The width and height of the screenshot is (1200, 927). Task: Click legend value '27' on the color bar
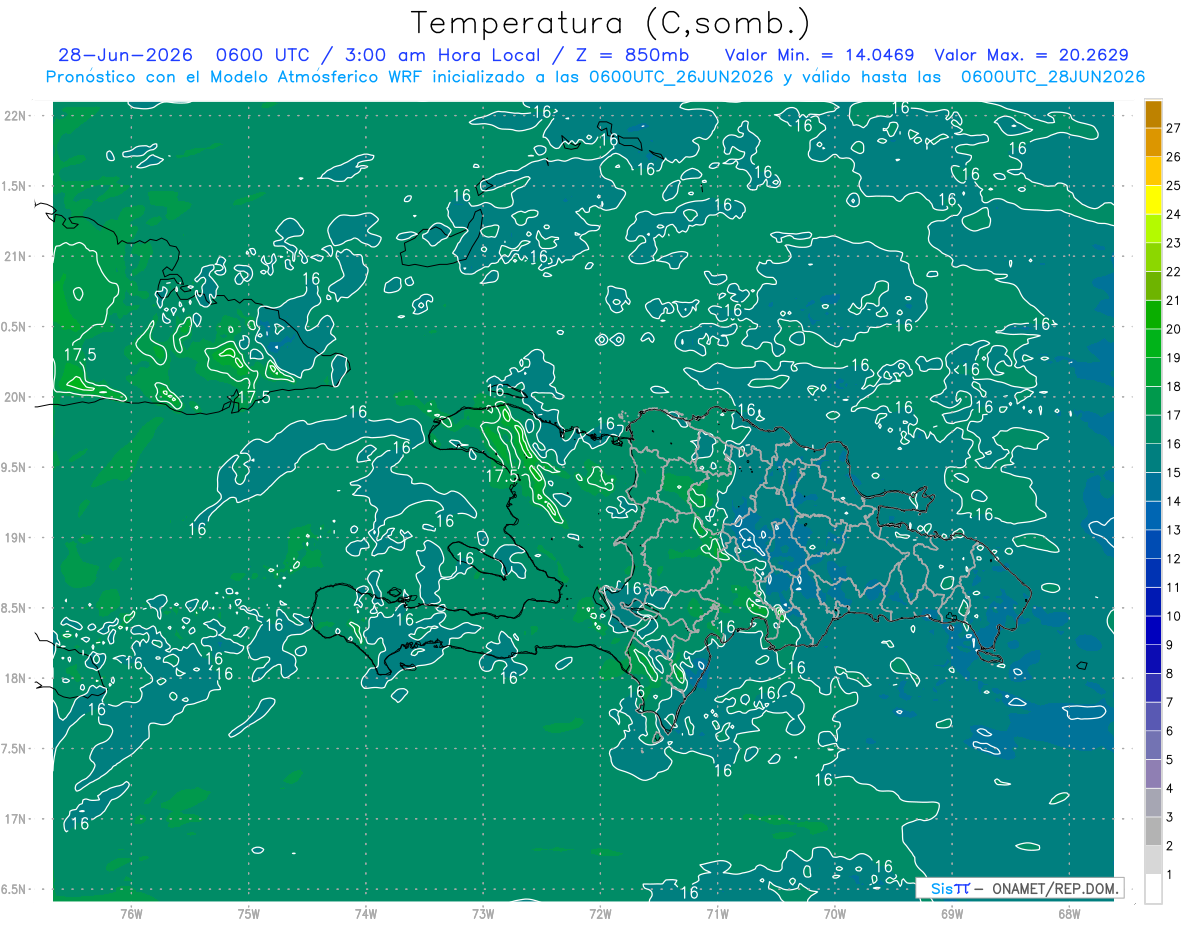(x=1173, y=128)
